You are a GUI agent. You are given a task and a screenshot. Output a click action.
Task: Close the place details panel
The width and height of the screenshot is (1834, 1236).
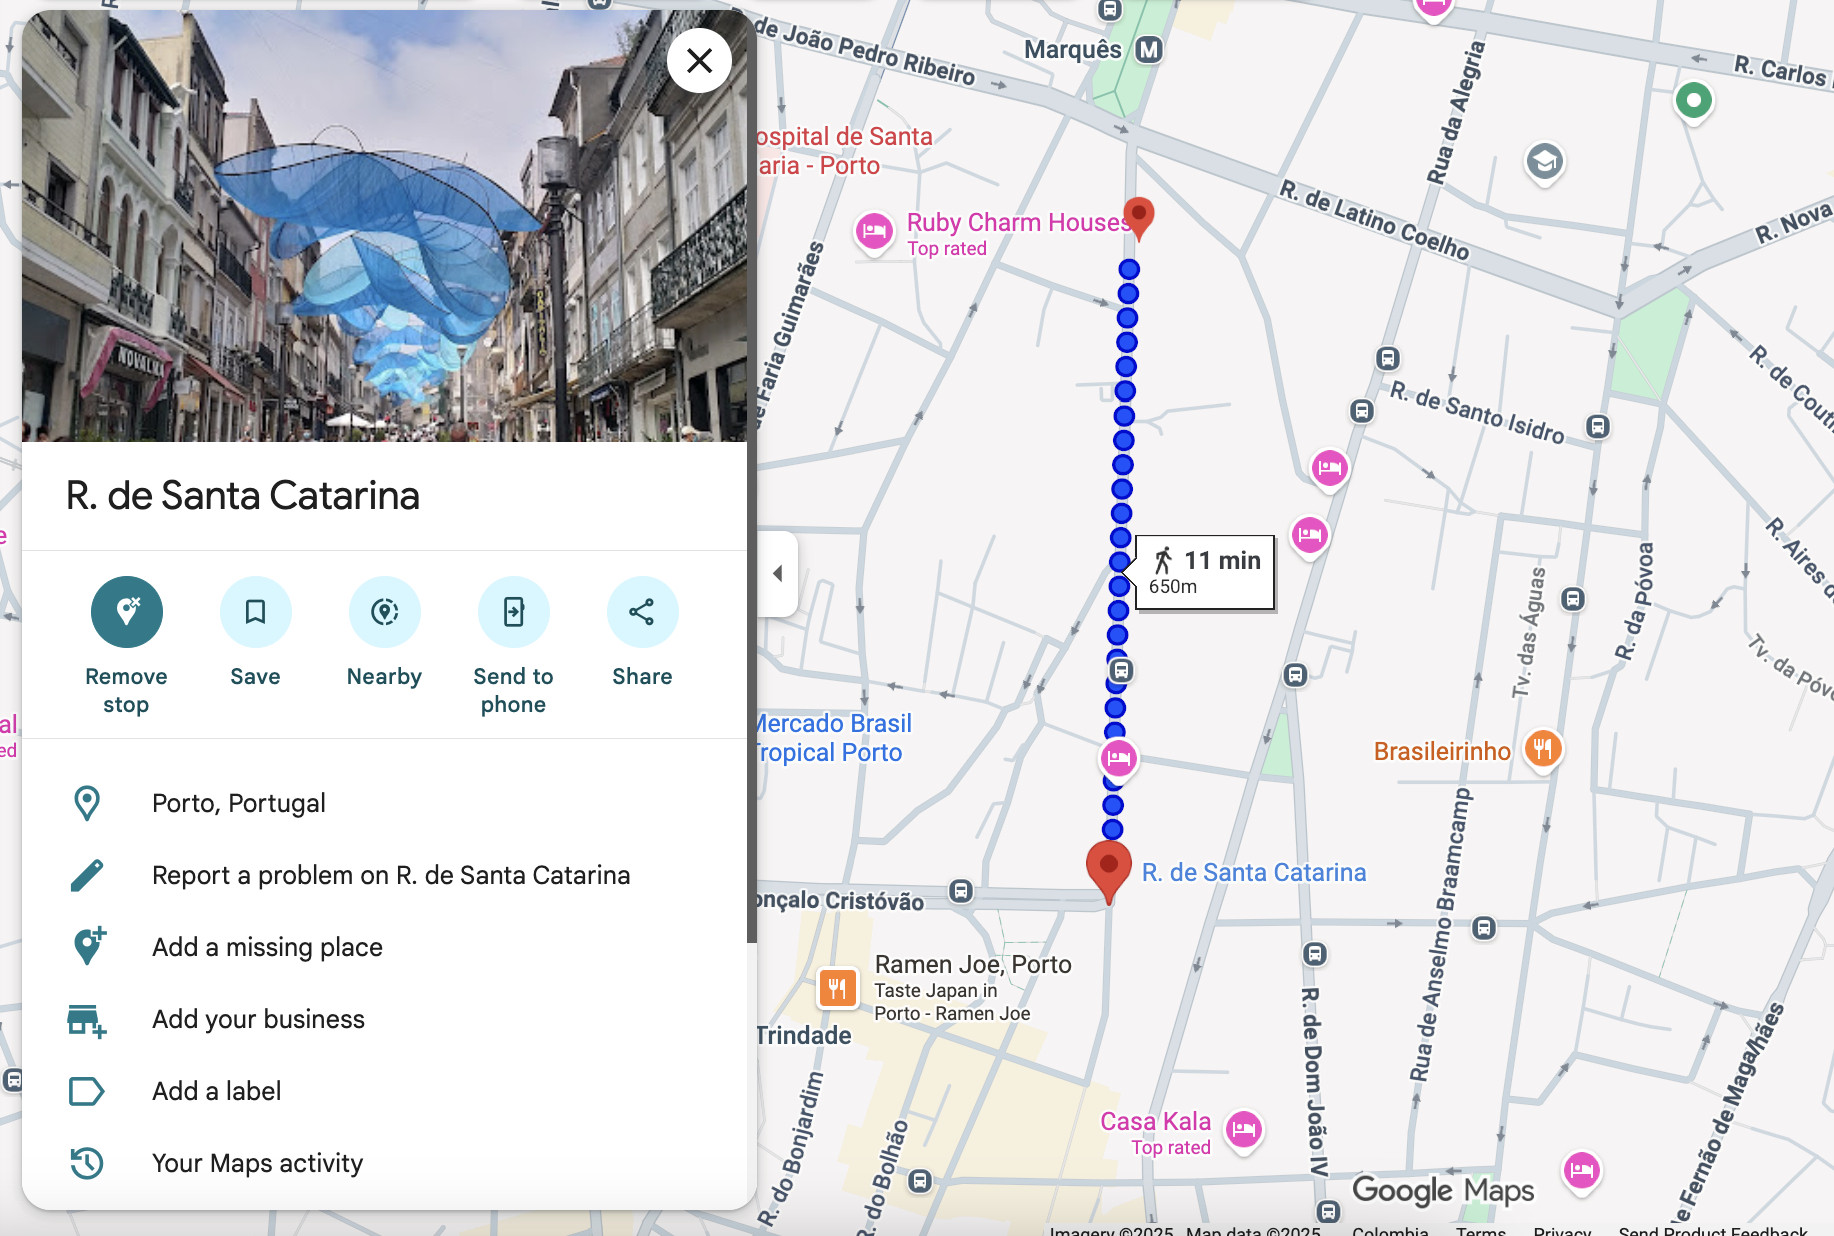click(699, 61)
